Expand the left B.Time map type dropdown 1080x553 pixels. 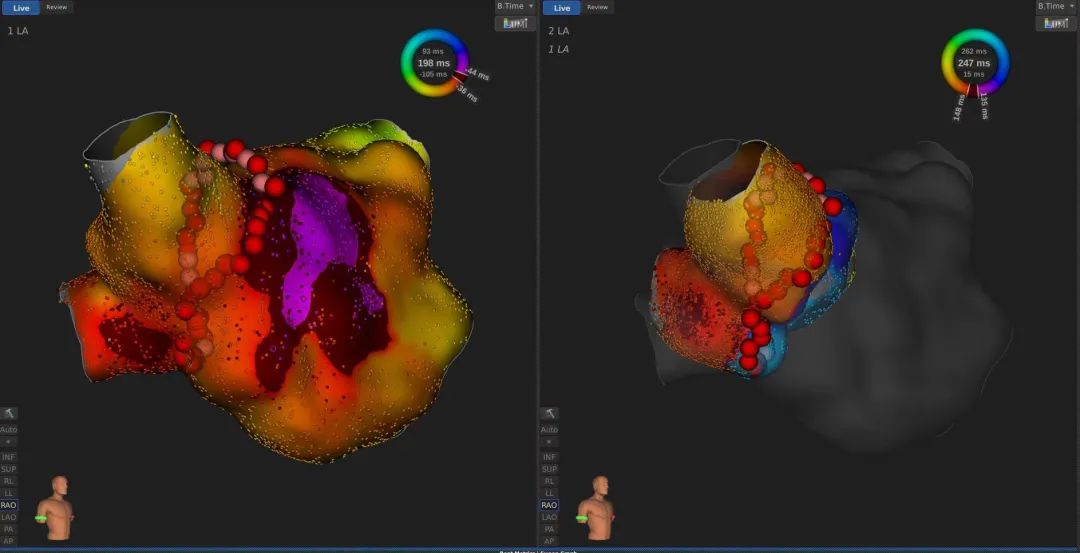516,6
